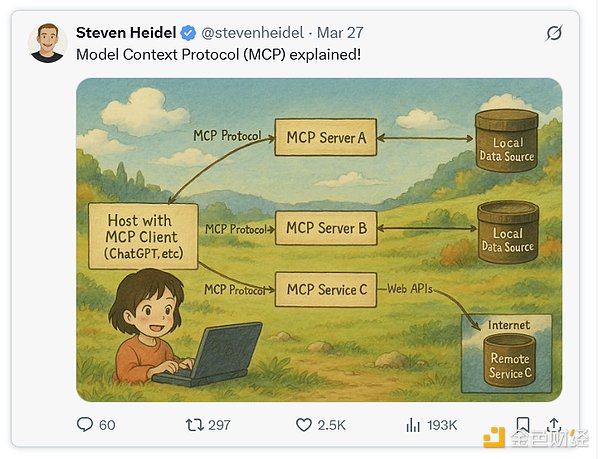Click the share upload arrow icon
Image resolution: width=600 pixels, height=459 pixels.
[x=554, y=425]
